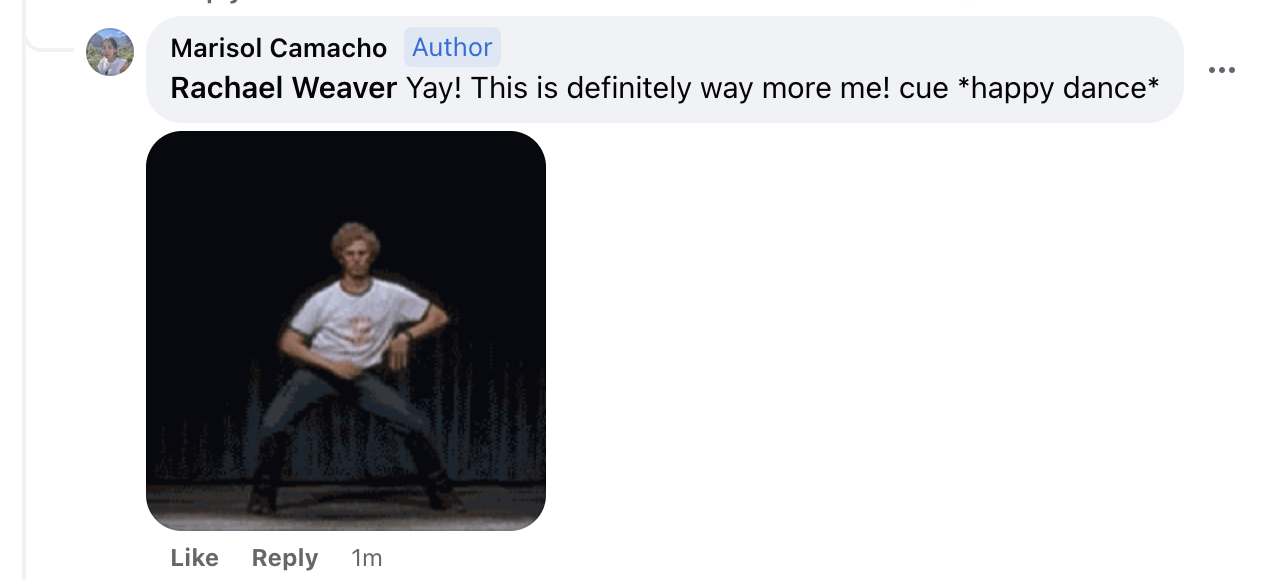Click the word 'Yay!' in the comment
This screenshot has width=1288, height=580.
[434, 88]
